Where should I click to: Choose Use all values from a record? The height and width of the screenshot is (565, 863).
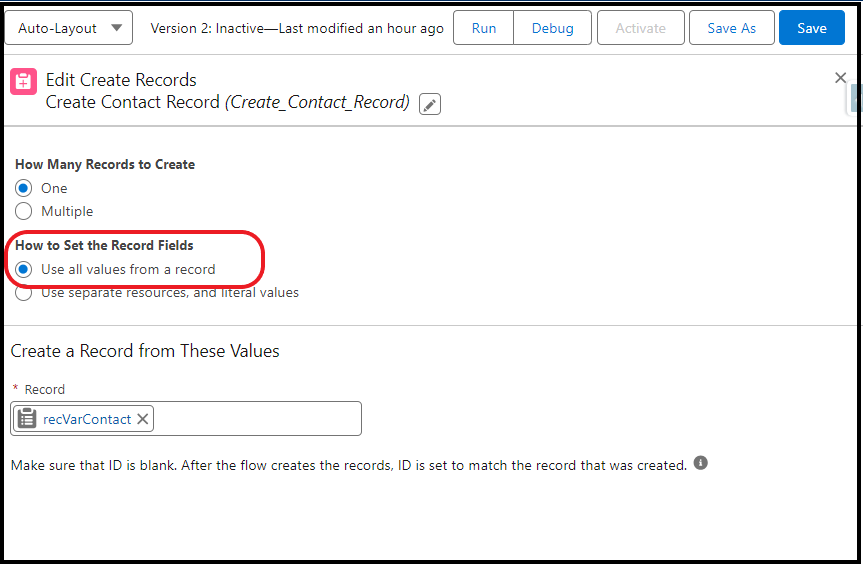[23, 270]
